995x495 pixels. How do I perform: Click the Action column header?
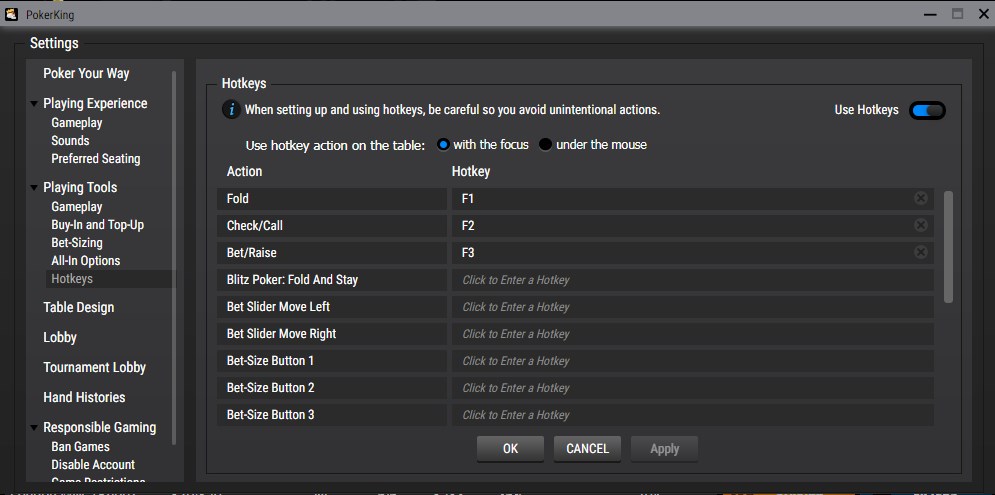(244, 171)
